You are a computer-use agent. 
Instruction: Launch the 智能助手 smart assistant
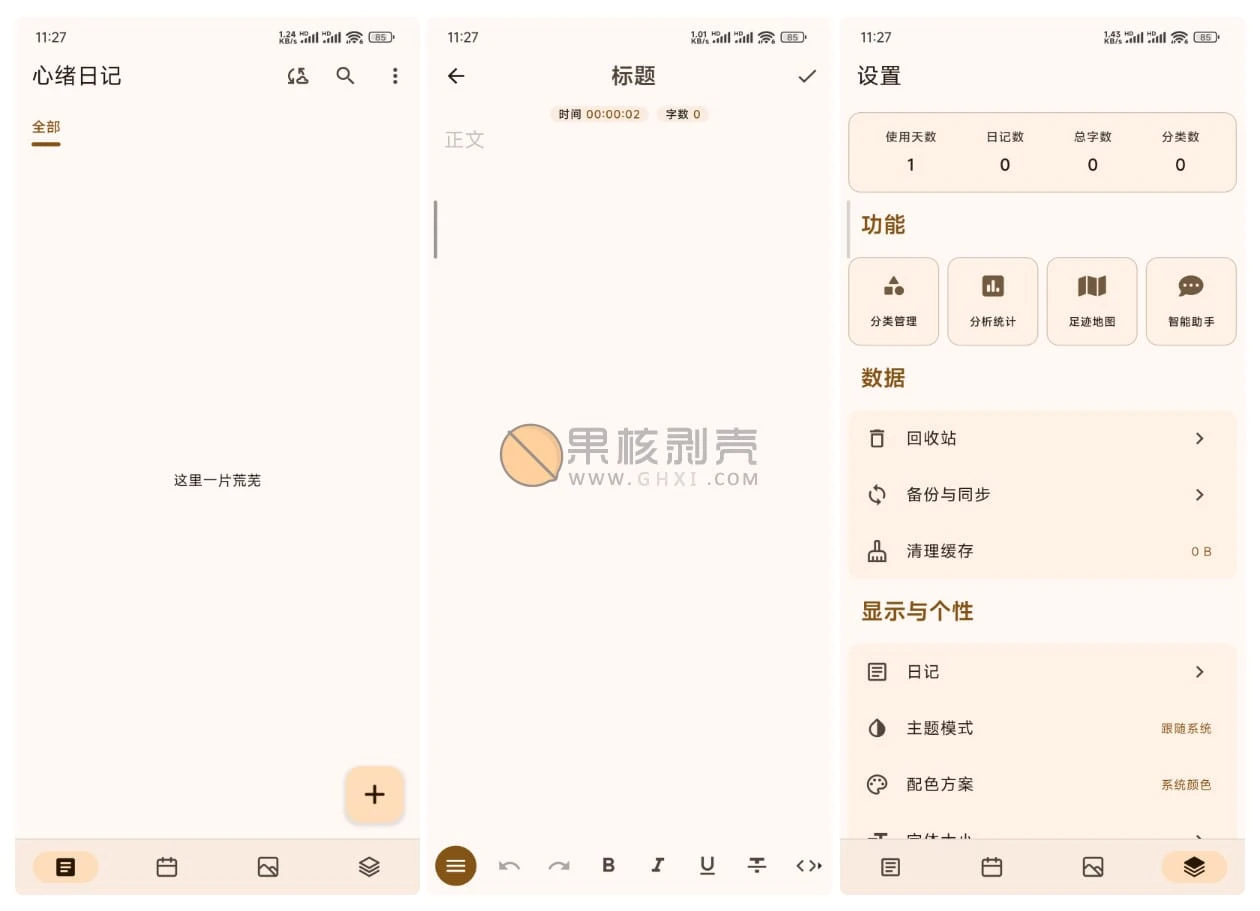1191,301
